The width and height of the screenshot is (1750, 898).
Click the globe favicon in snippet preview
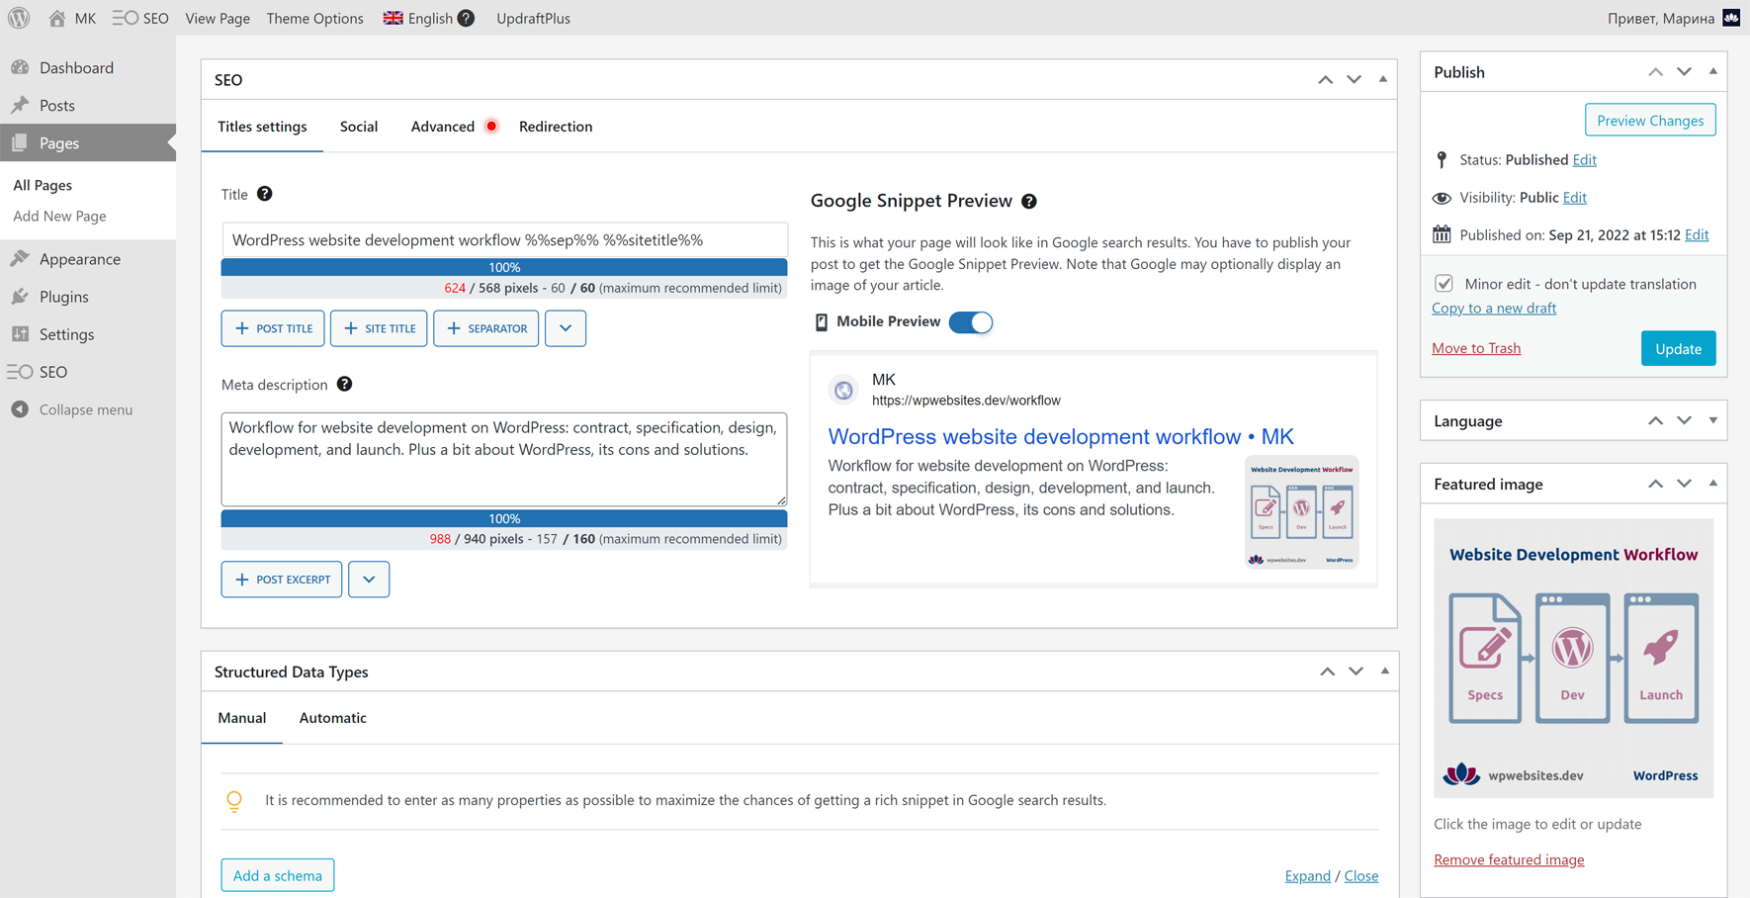coord(844,390)
